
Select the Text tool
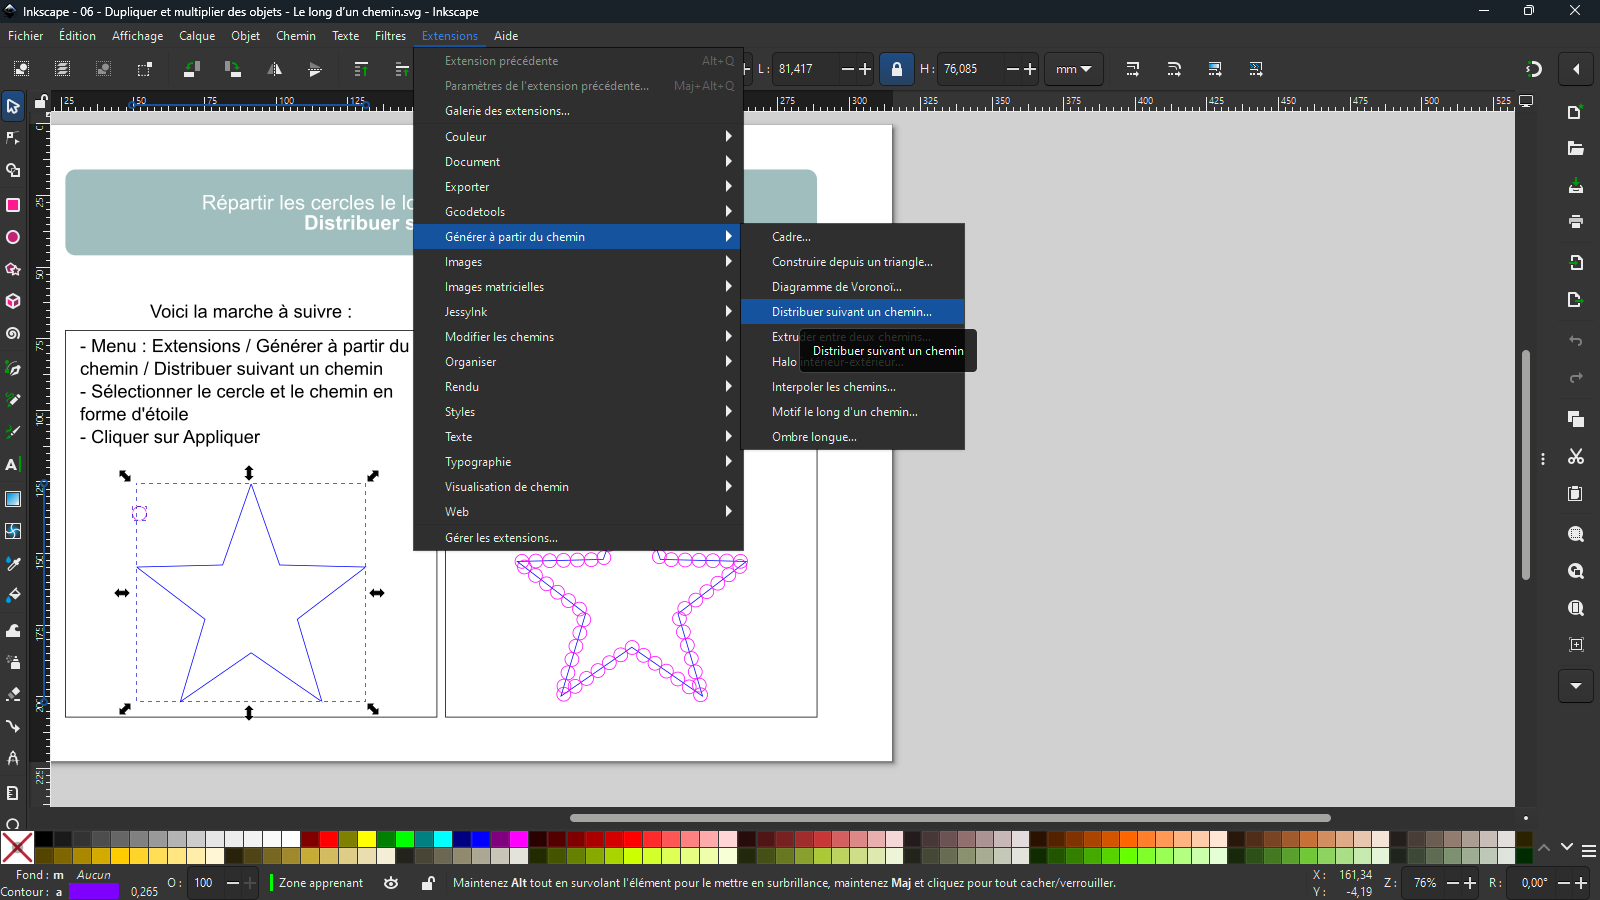point(13,465)
